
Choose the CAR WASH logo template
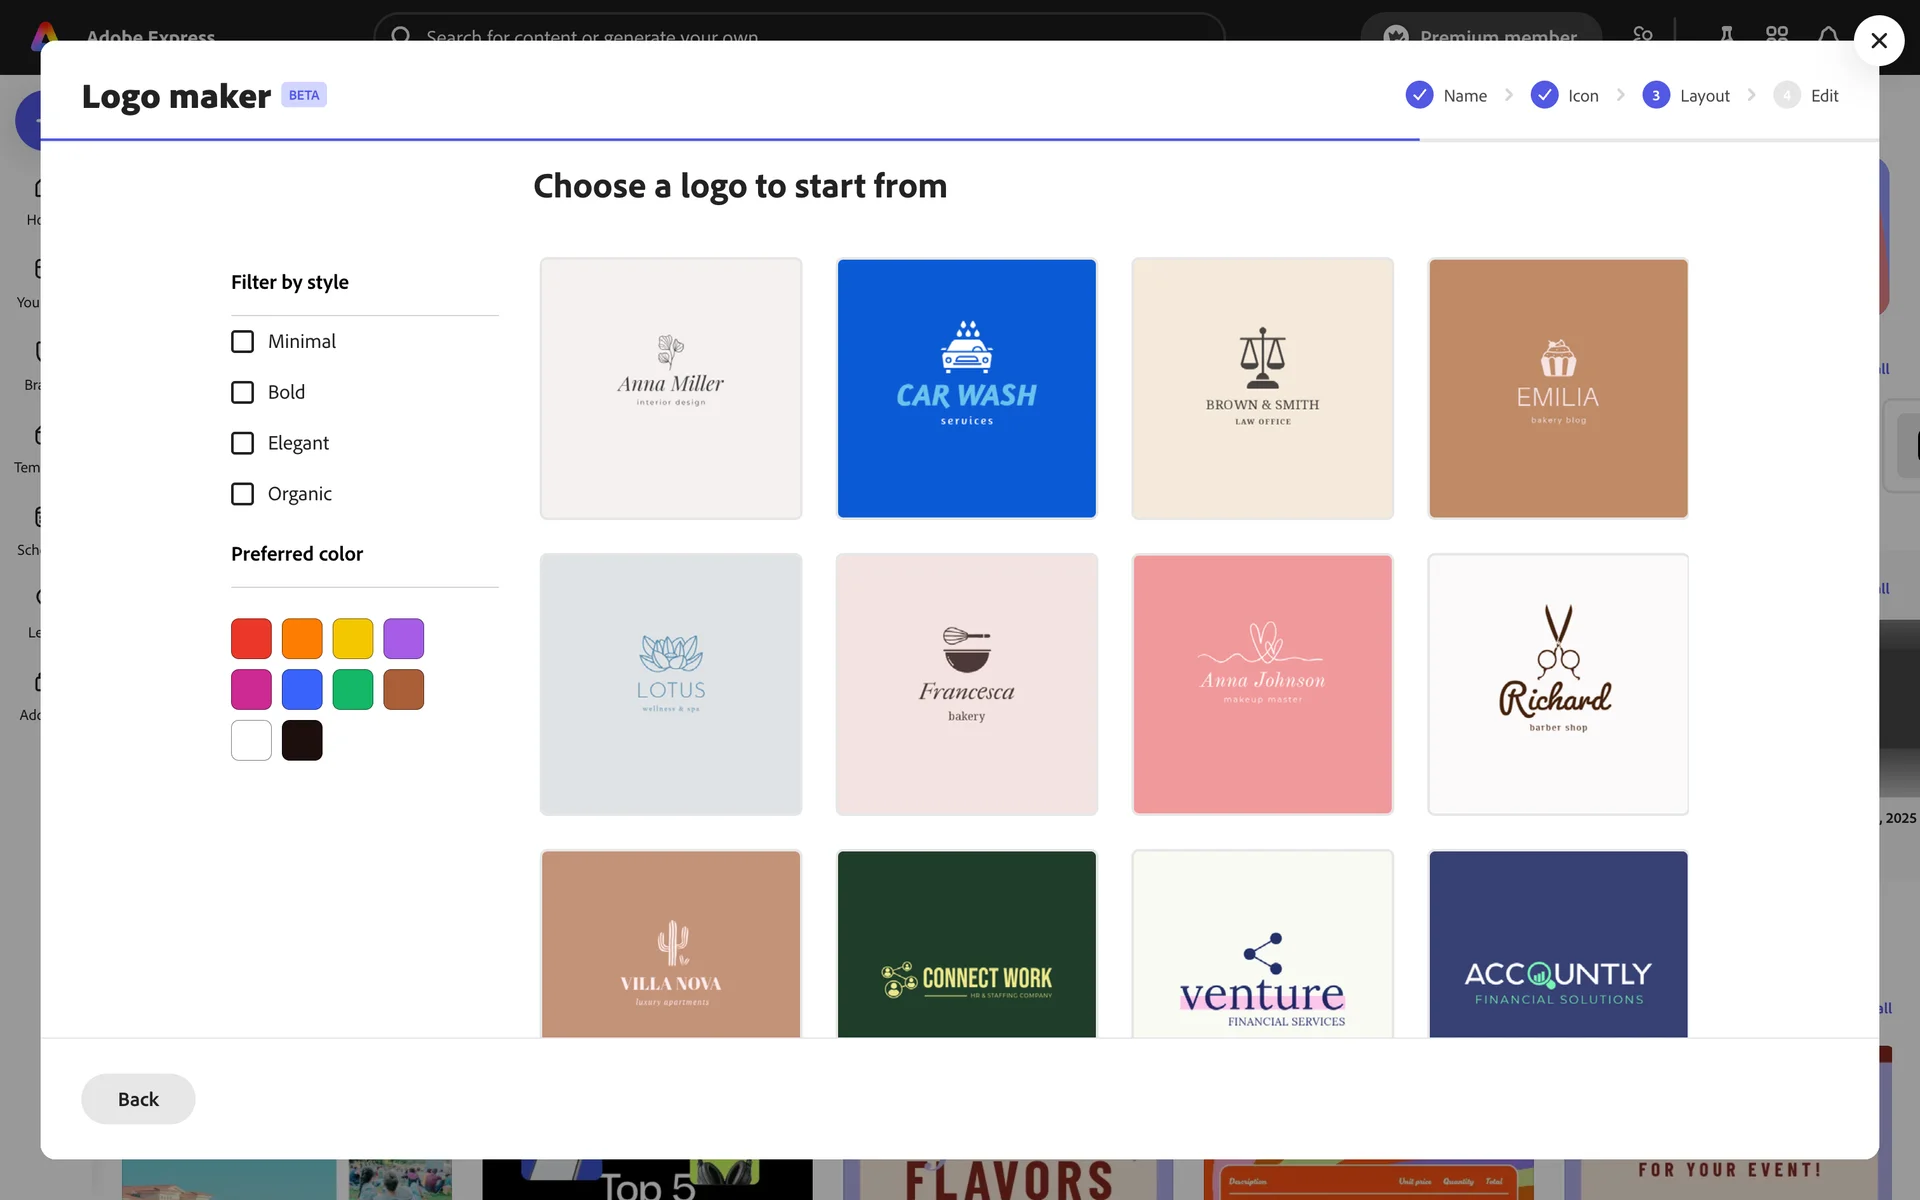click(x=966, y=388)
